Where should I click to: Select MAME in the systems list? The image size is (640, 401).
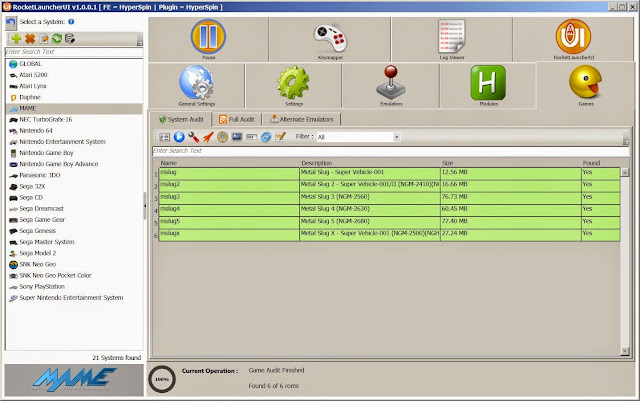[x=74, y=108]
